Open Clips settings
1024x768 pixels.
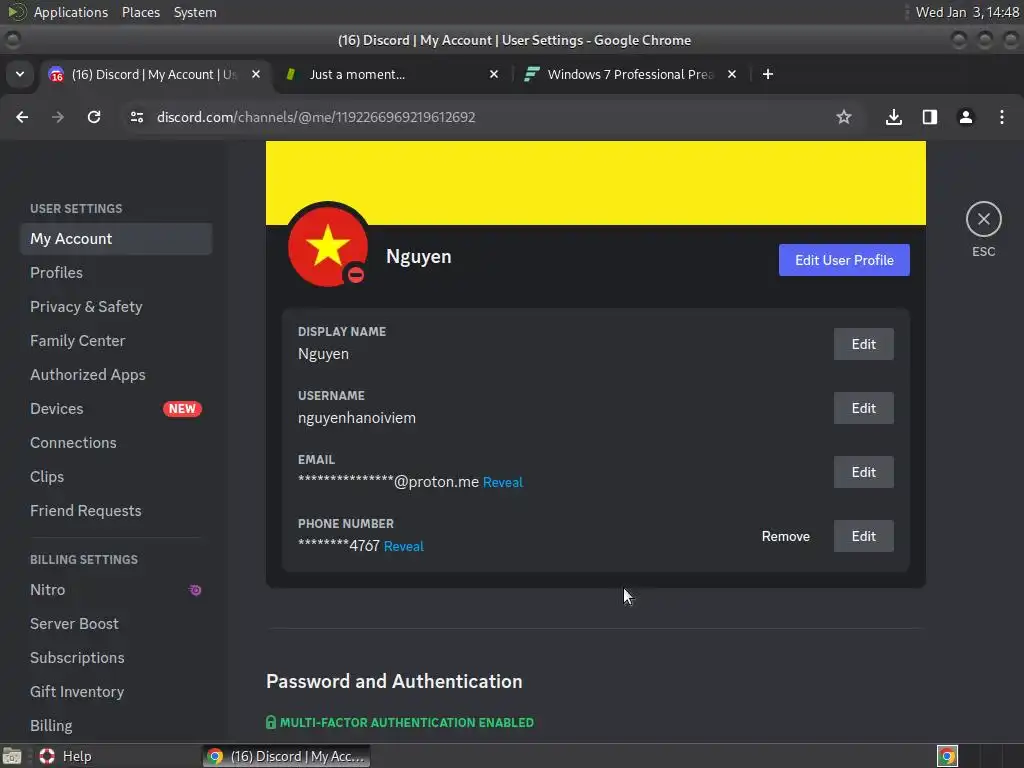click(116, 477)
